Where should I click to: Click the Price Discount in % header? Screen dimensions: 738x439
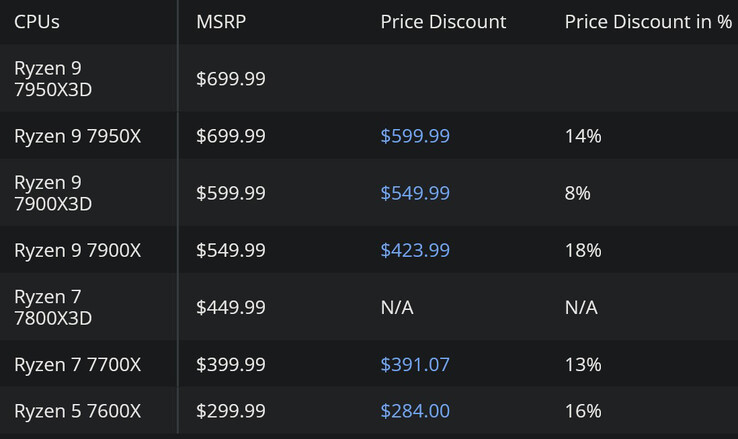(648, 22)
